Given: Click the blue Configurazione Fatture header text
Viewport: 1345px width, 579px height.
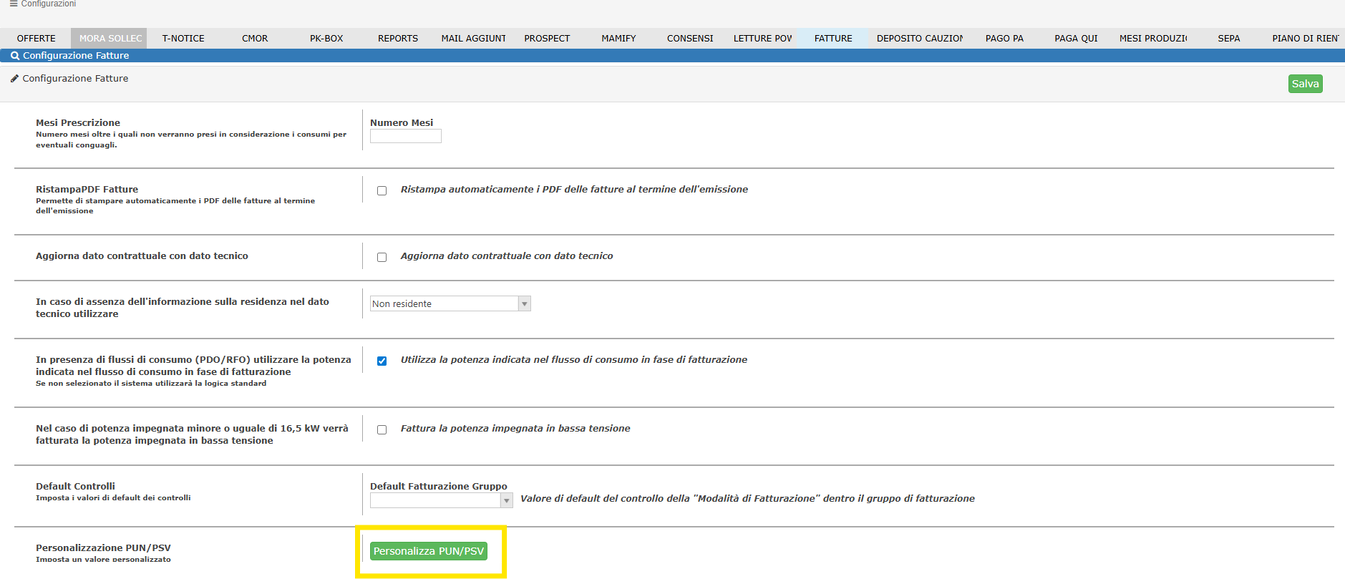Looking at the screenshot, I should (76, 56).
